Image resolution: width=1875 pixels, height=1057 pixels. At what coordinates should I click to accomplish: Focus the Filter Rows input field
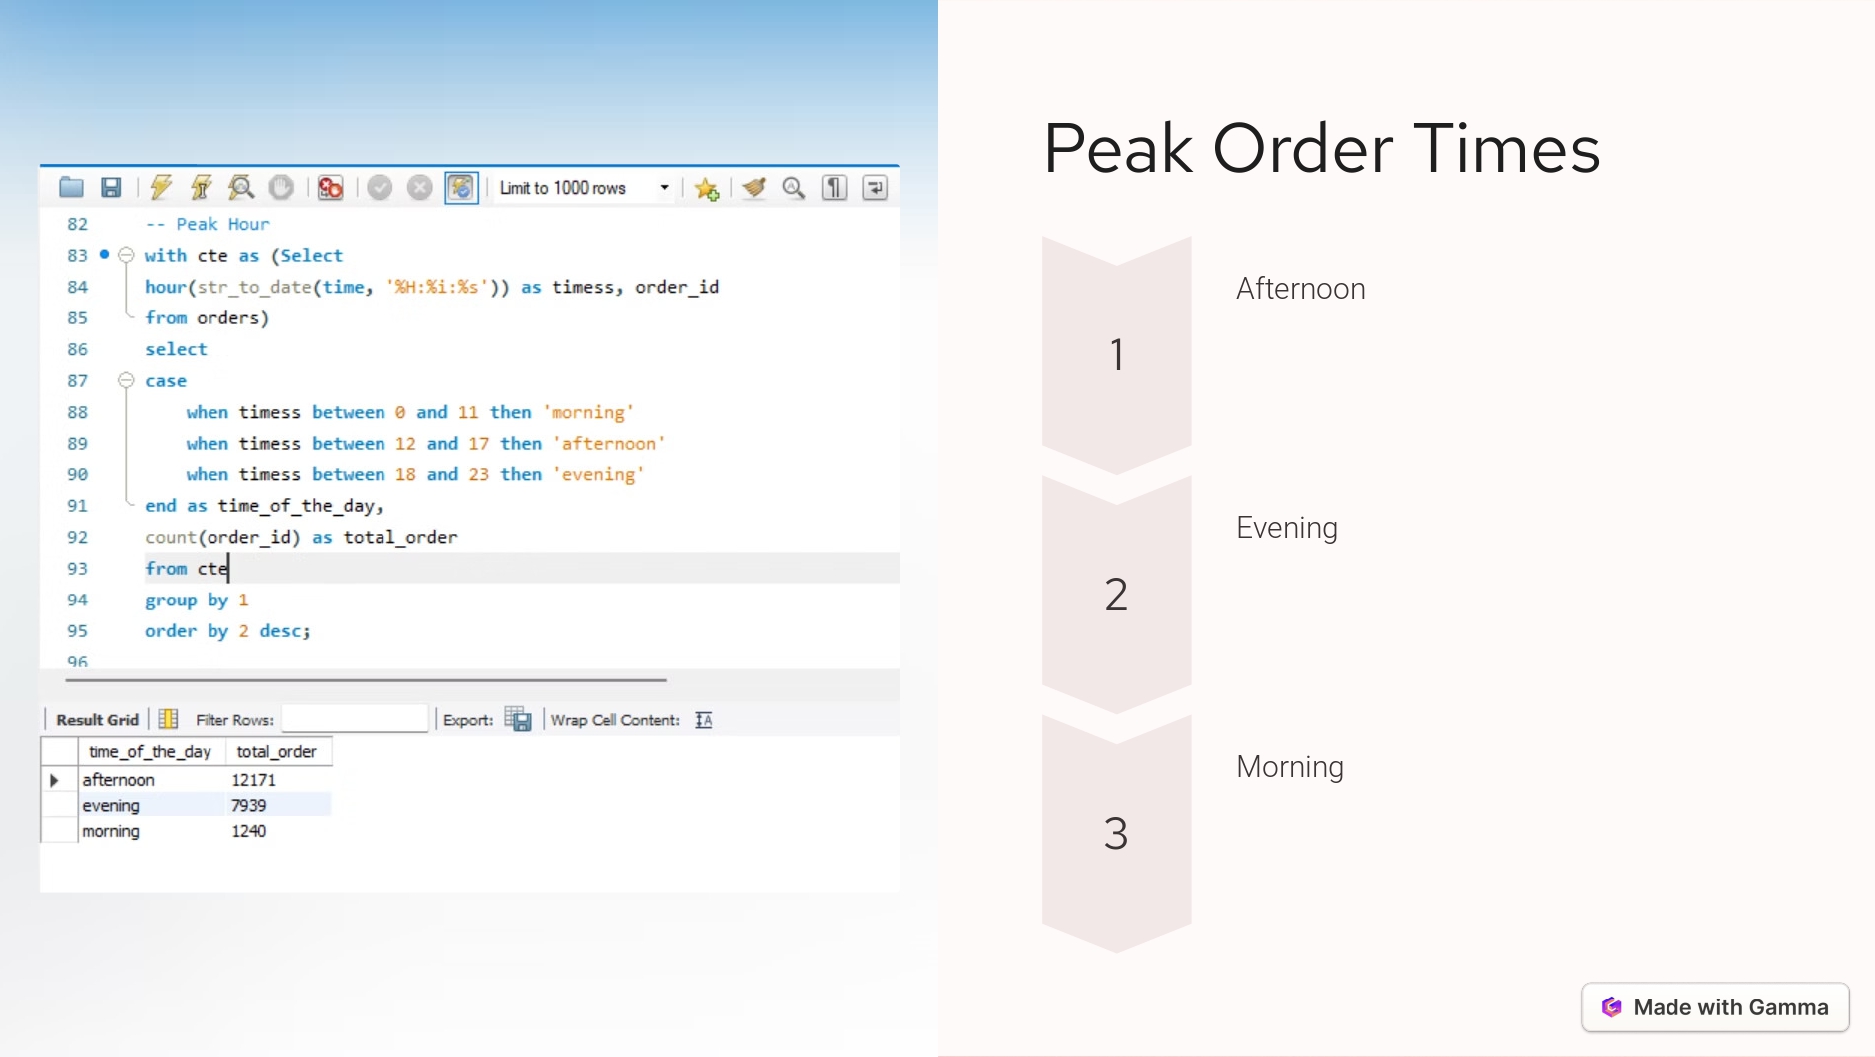tap(354, 719)
